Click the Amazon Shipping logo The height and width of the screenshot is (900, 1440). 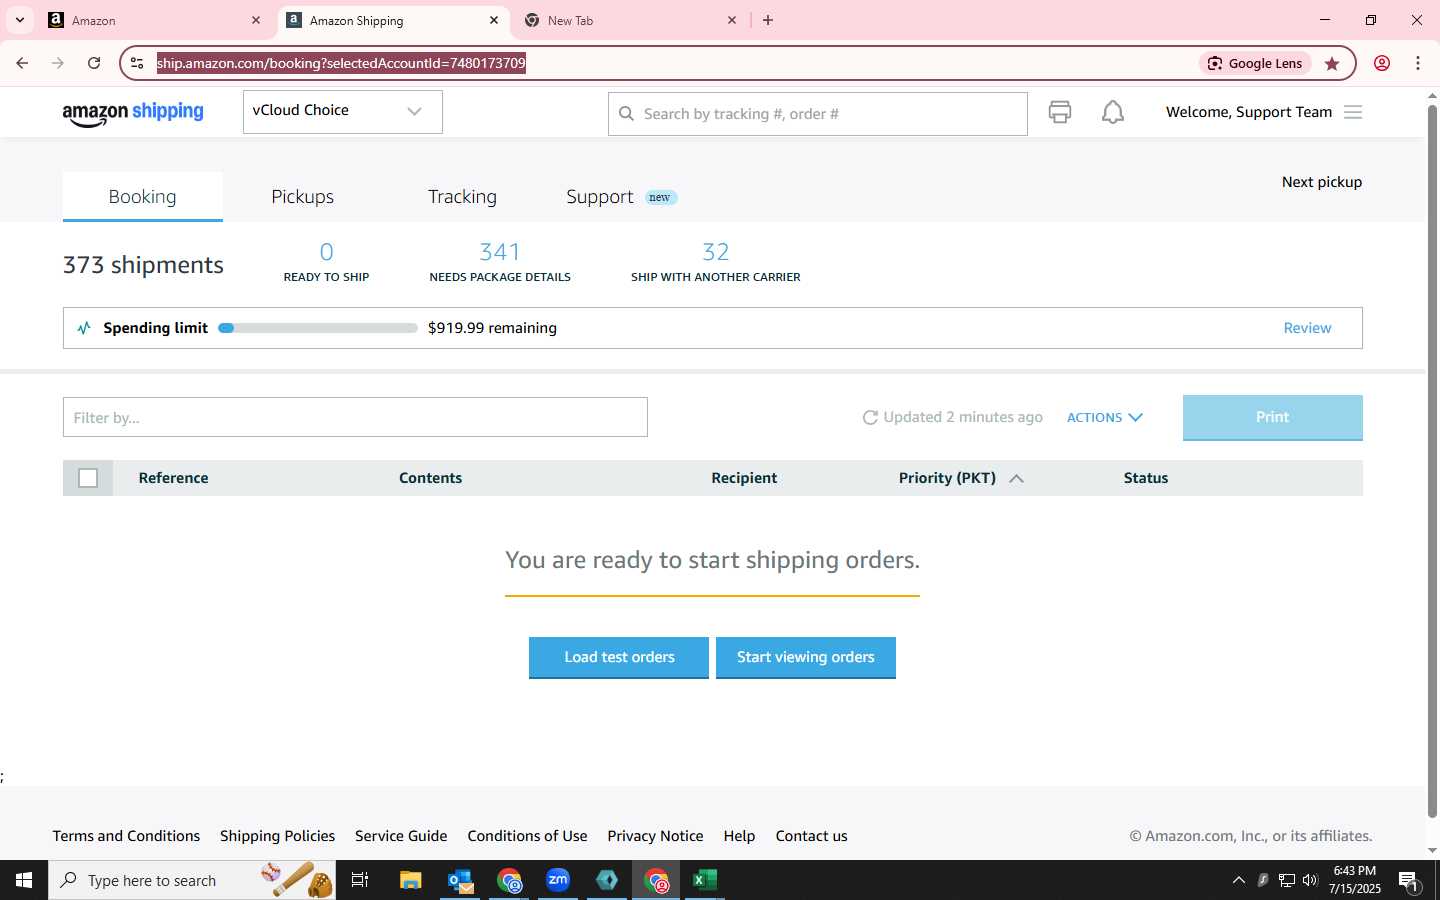[x=133, y=113]
